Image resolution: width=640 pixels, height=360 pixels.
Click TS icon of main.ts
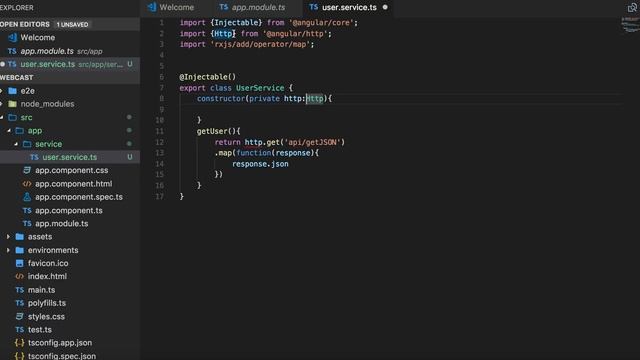[20, 290]
